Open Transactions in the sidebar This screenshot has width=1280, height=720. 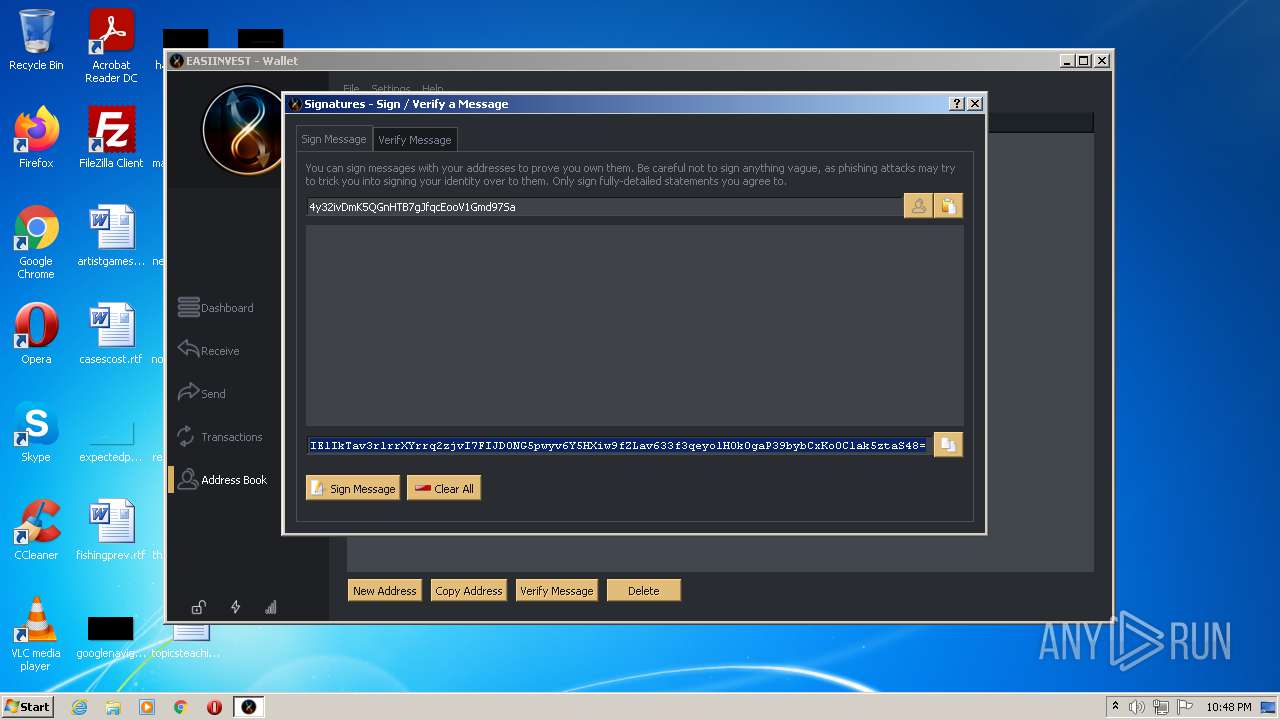point(219,437)
